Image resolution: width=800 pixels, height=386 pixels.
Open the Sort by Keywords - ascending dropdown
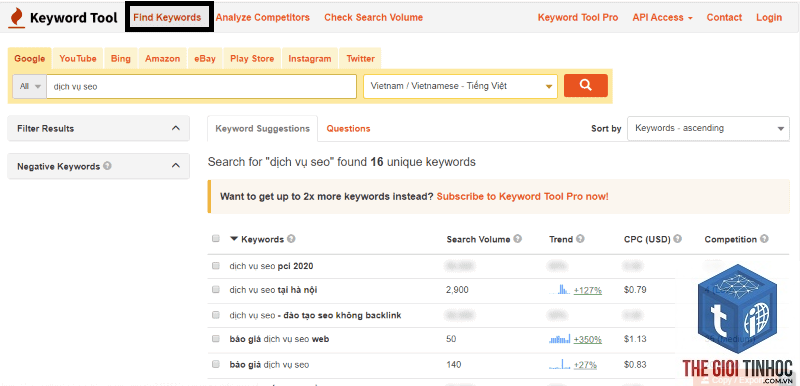pos(708,128)
